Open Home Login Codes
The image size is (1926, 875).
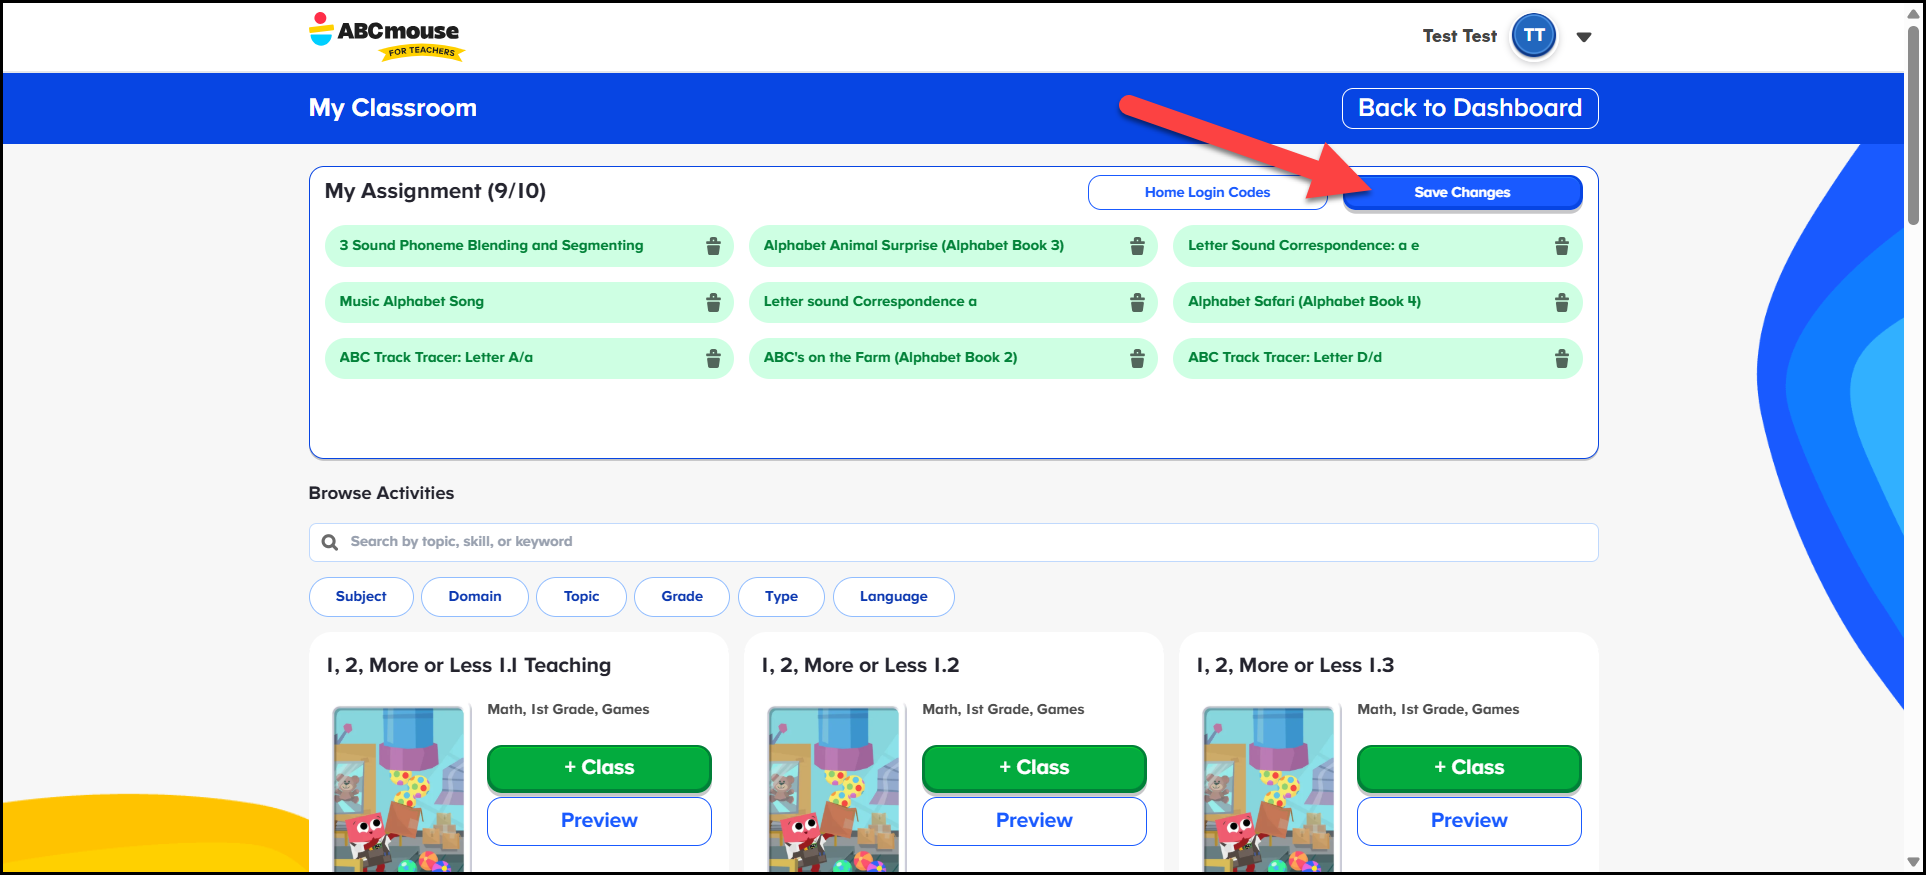click(x=1207, y=192)
